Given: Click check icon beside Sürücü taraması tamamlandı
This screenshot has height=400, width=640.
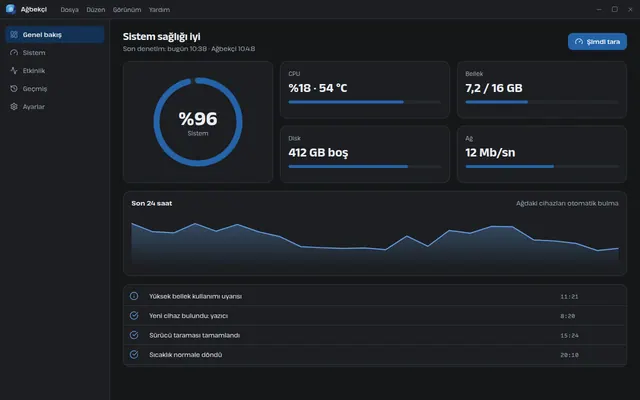Looking at the screenshot, I should coord(134,335).
